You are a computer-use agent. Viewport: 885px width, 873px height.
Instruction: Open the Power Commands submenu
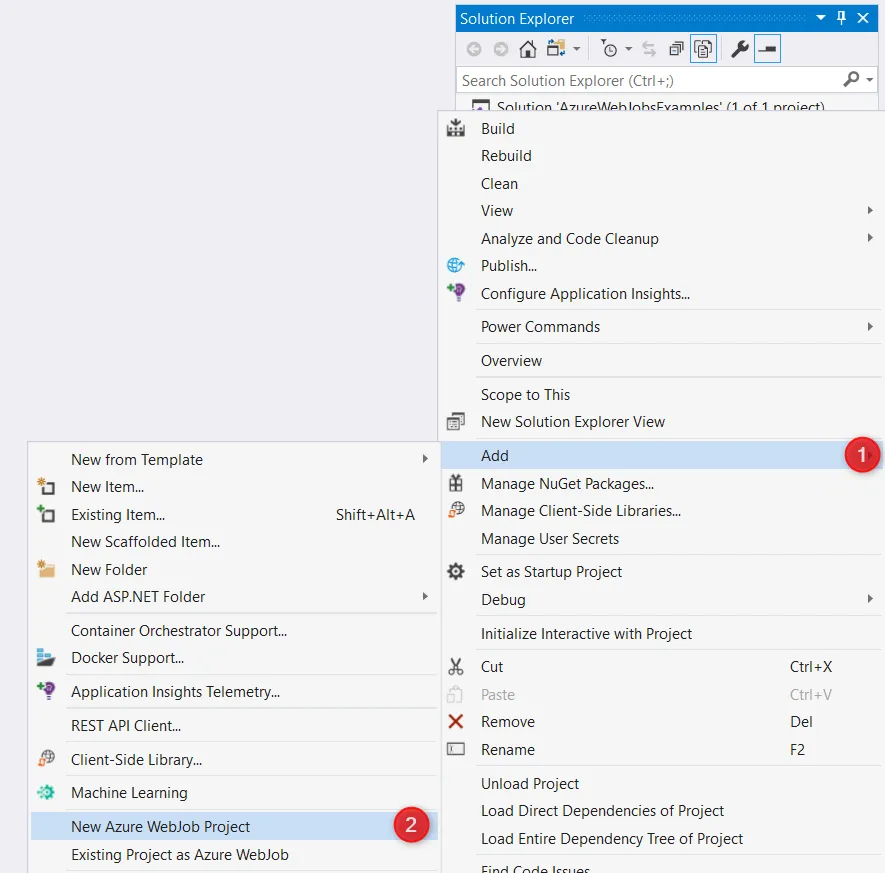point(661,327)
